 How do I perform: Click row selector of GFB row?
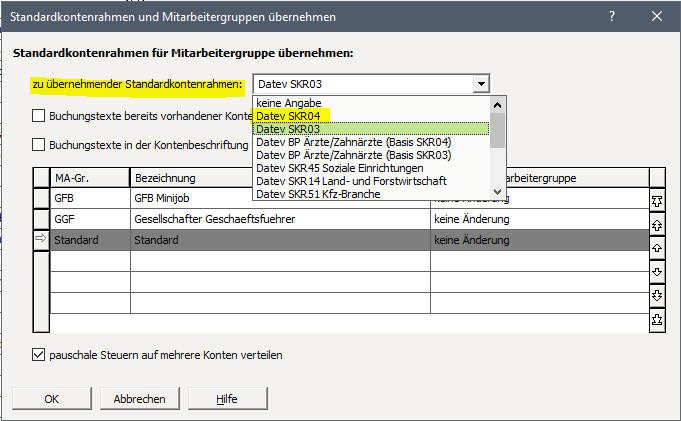click(41, 198)
